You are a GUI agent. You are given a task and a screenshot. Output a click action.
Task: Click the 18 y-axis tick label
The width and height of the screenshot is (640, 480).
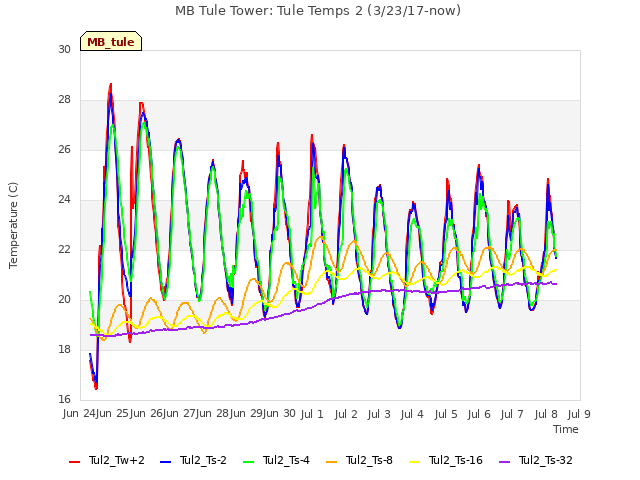coord(64,349)
